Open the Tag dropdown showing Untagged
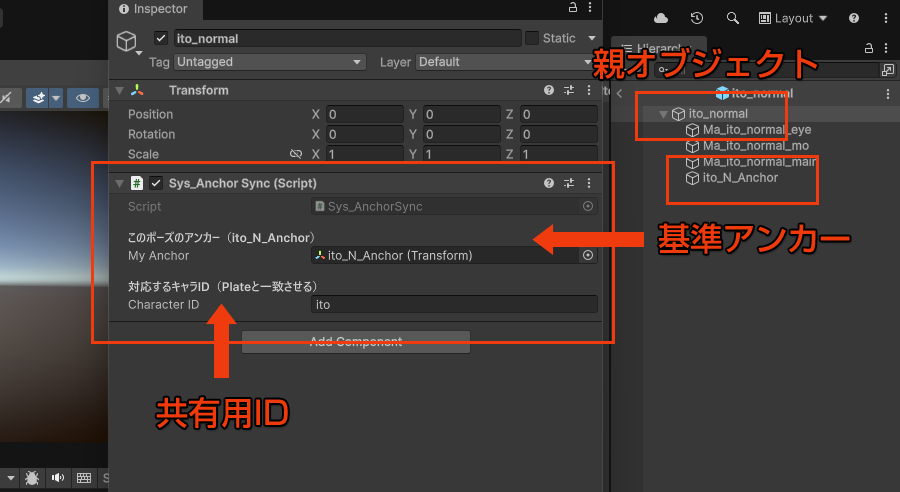900x492 pixels. [x=269, y=62]
